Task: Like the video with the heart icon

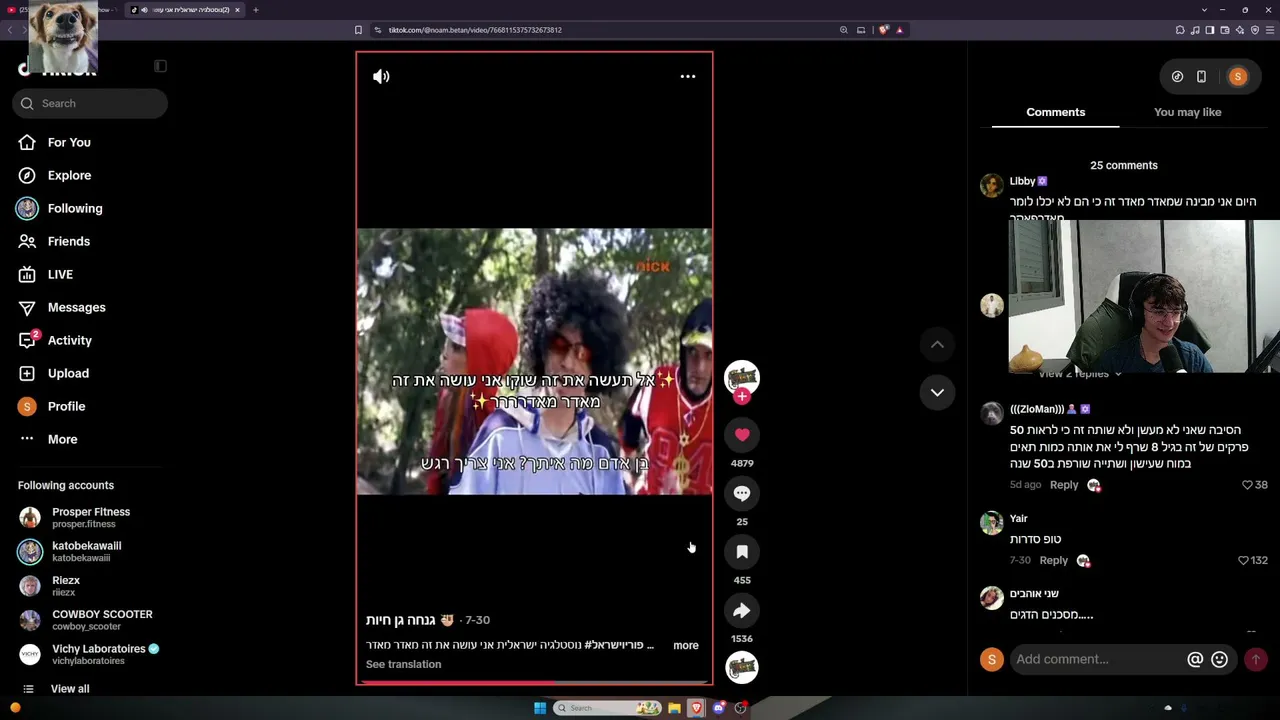Action: point(742,435)
